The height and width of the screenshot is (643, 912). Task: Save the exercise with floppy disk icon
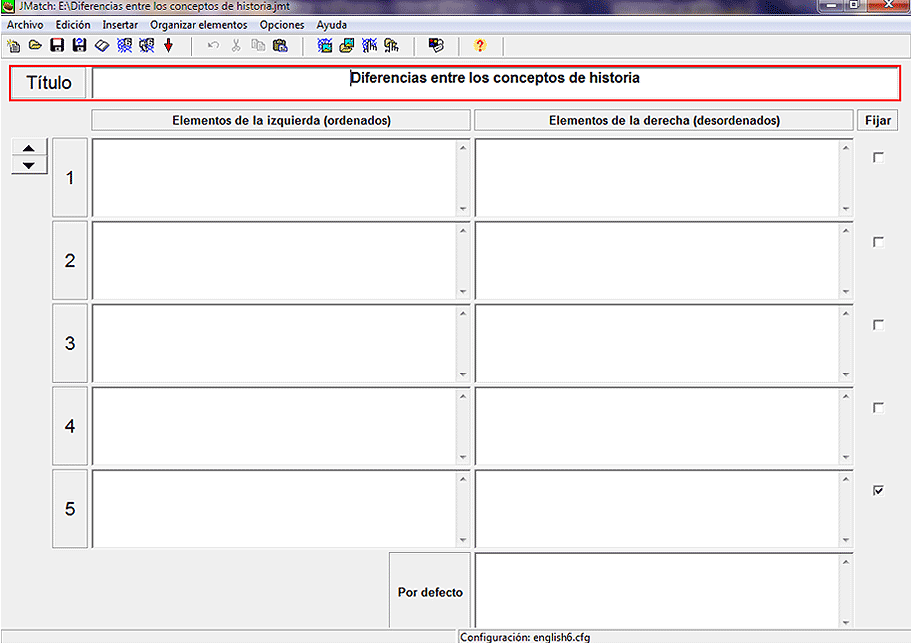(x=57, y=45)
